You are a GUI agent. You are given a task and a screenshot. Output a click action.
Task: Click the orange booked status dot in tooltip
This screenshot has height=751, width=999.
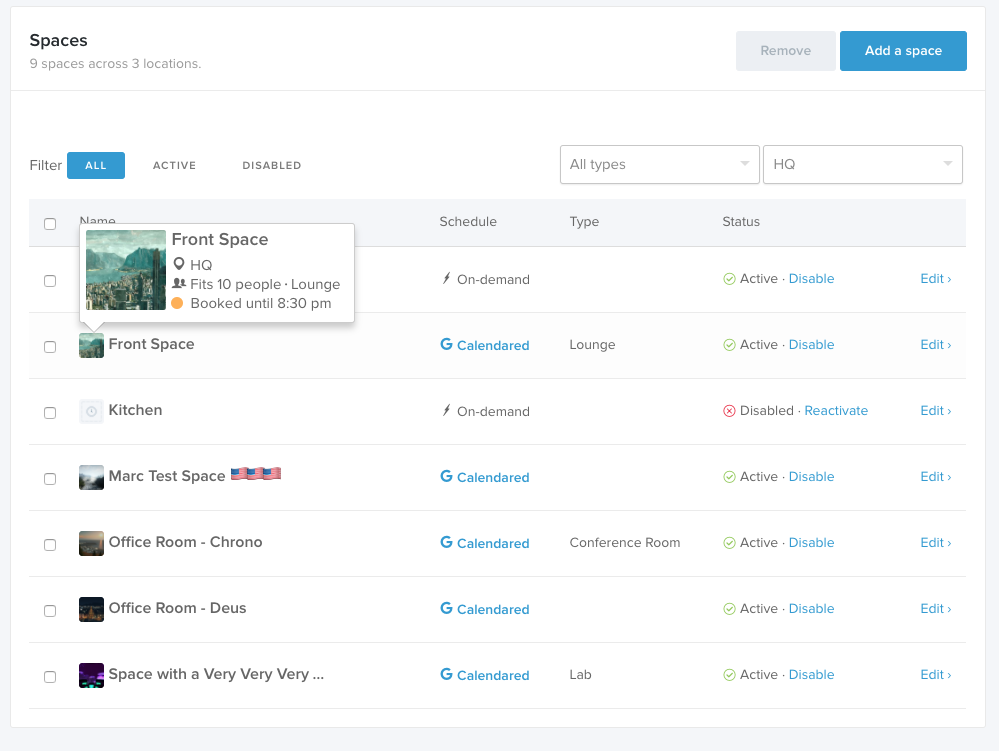pos(178,303)
